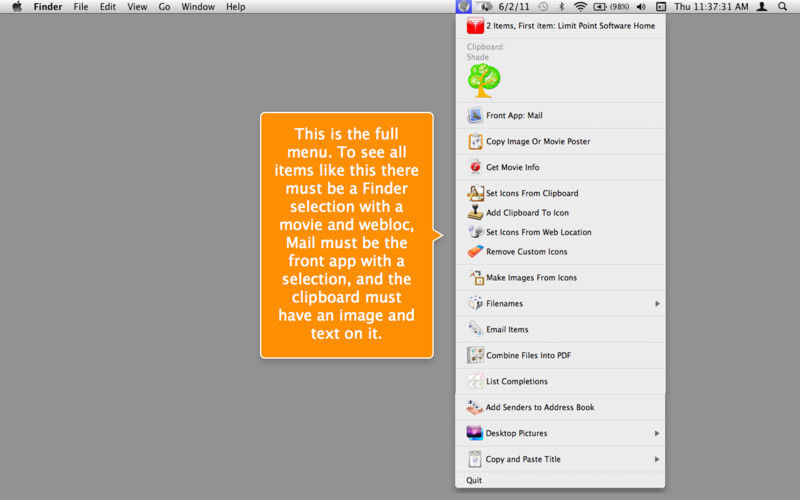Click the Copy and Paste Title clipboard icon
The image size is (800, 500).
pos(474,459)
